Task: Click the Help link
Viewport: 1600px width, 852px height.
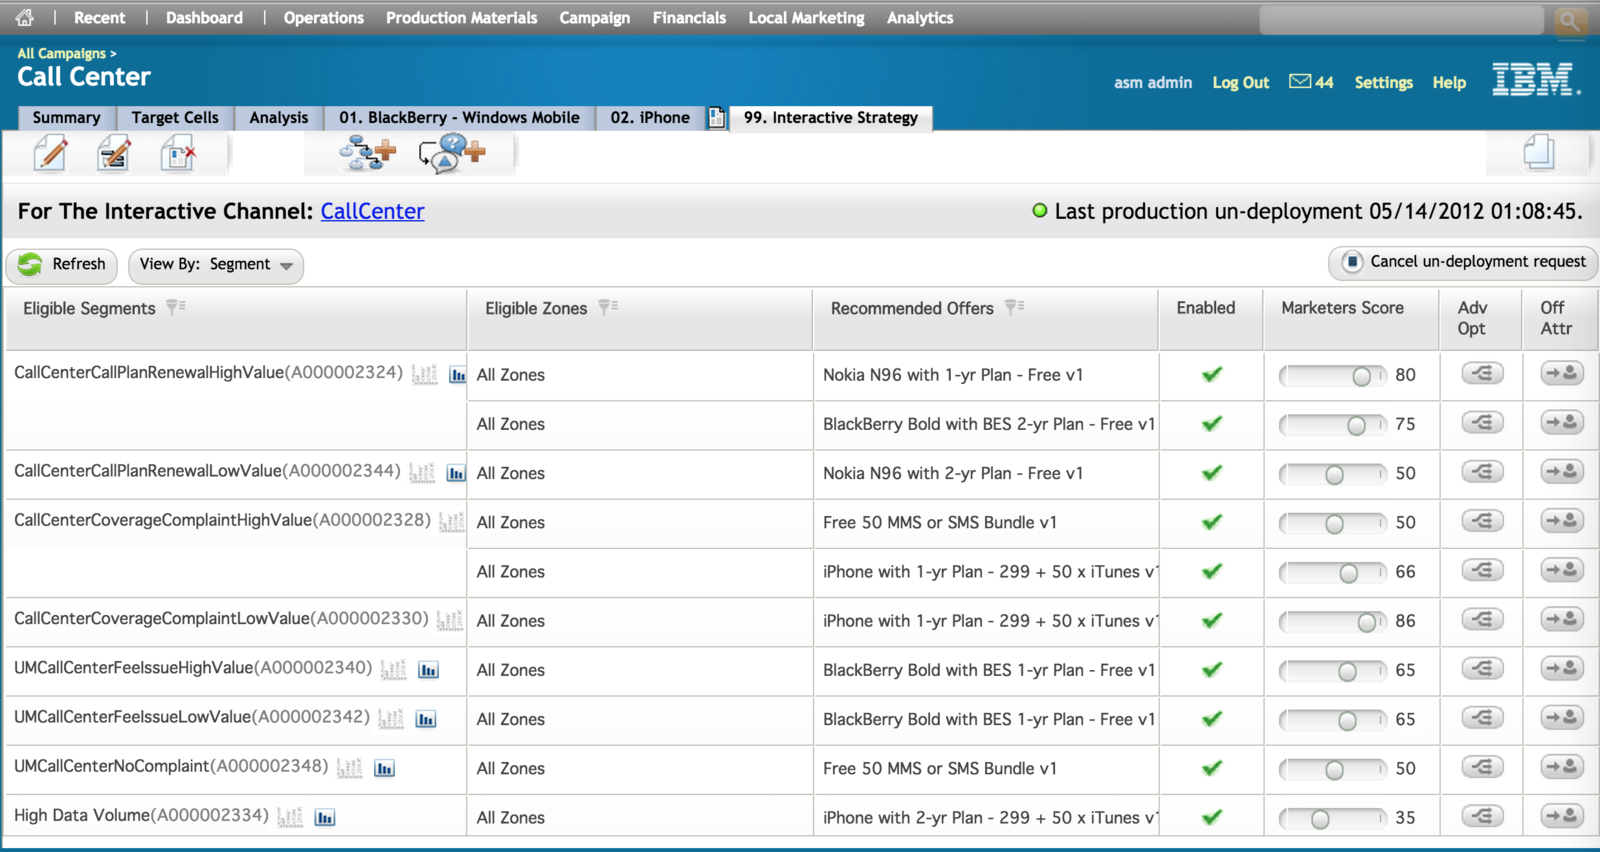Action: [x=1449, y=83]
